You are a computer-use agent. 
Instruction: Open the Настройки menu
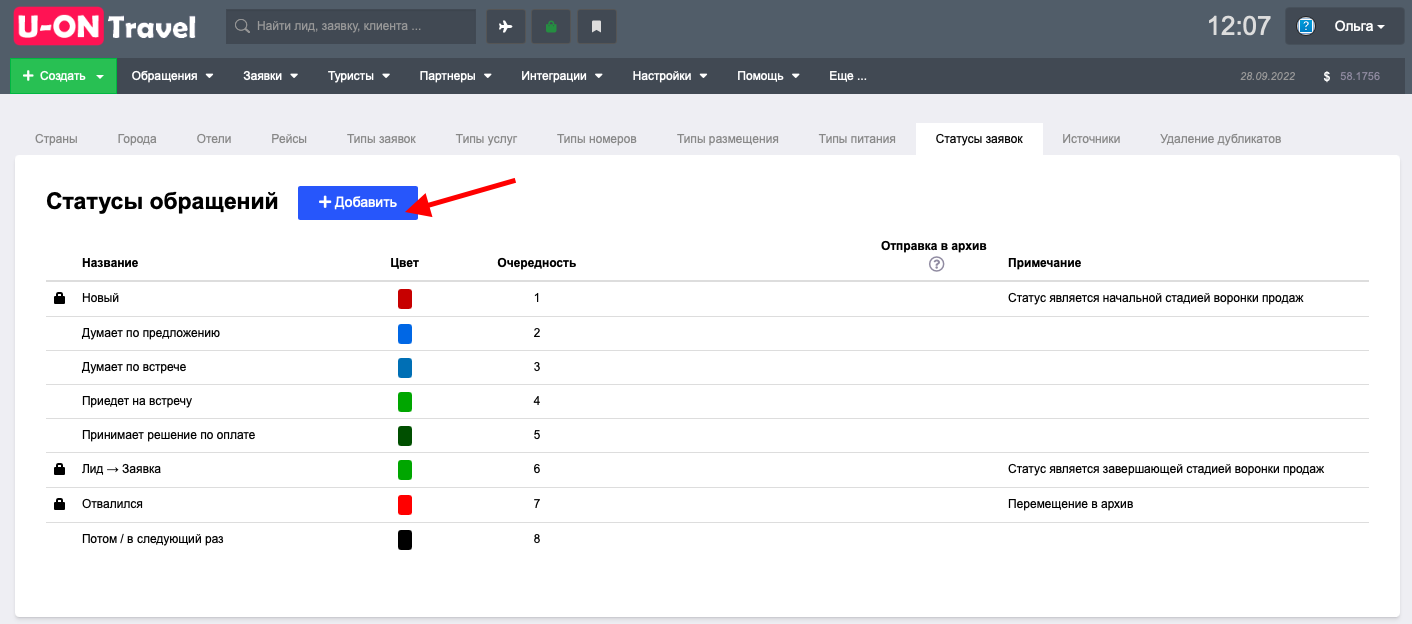(670, 76)
